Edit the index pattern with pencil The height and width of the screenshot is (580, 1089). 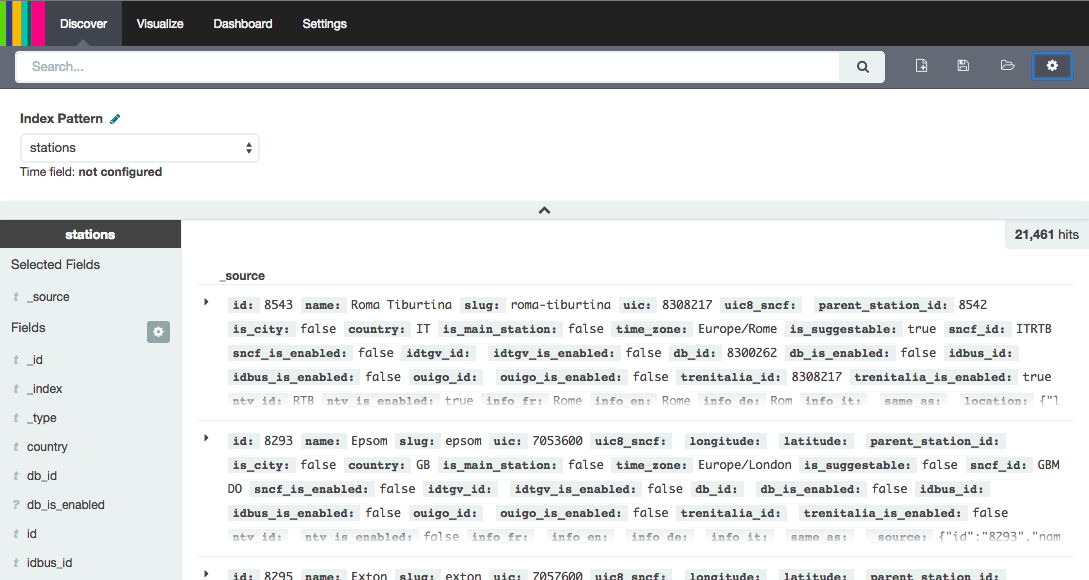point(115,119)
